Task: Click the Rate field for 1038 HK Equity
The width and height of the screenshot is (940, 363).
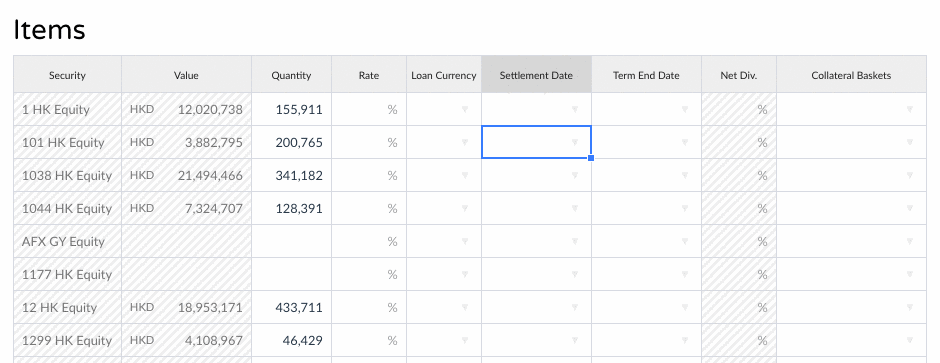Action: 369,176
